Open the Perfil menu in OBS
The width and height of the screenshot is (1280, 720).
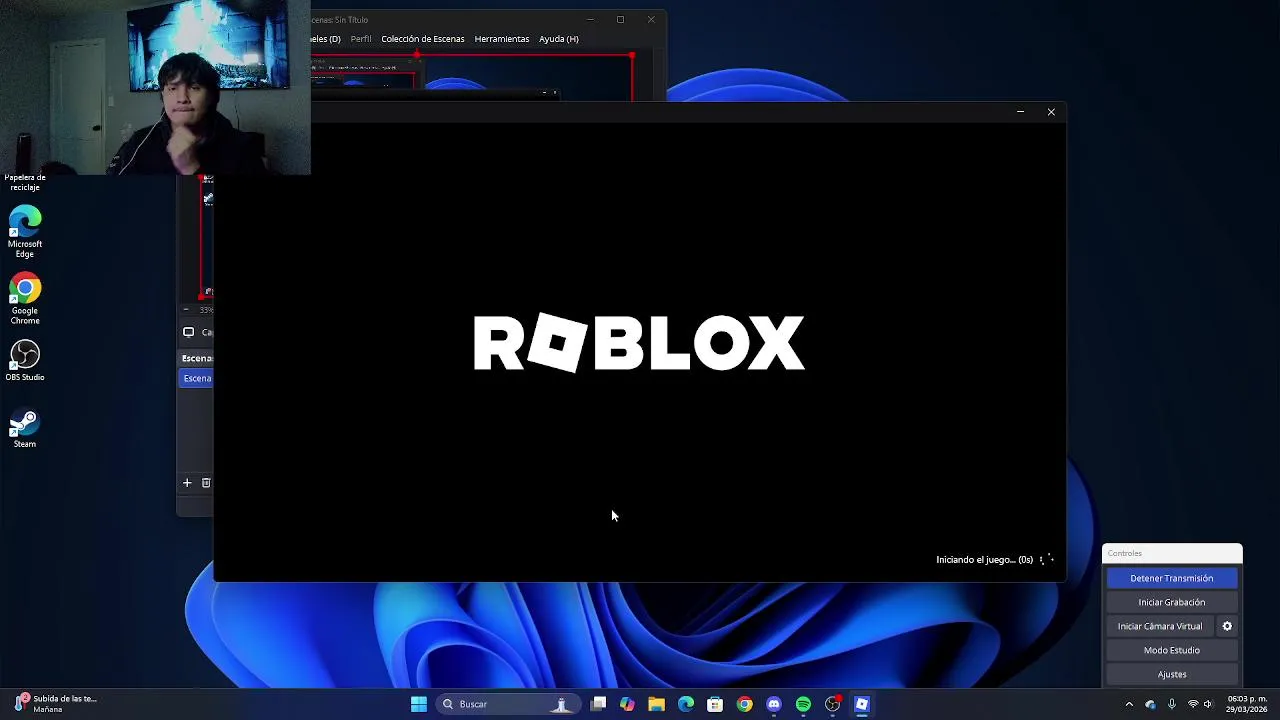[x=361, y=39]
